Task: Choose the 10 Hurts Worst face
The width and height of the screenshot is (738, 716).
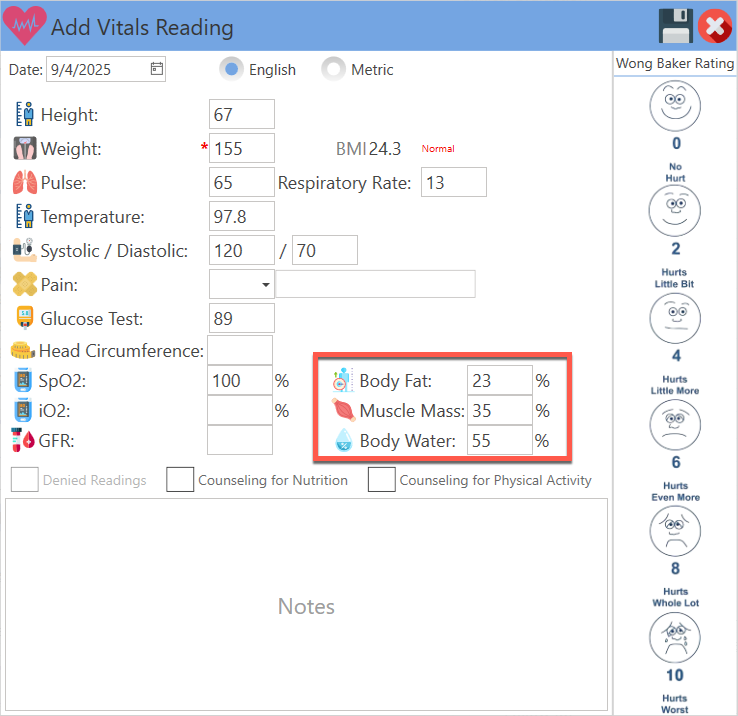Action: click(x=675, y=637)
